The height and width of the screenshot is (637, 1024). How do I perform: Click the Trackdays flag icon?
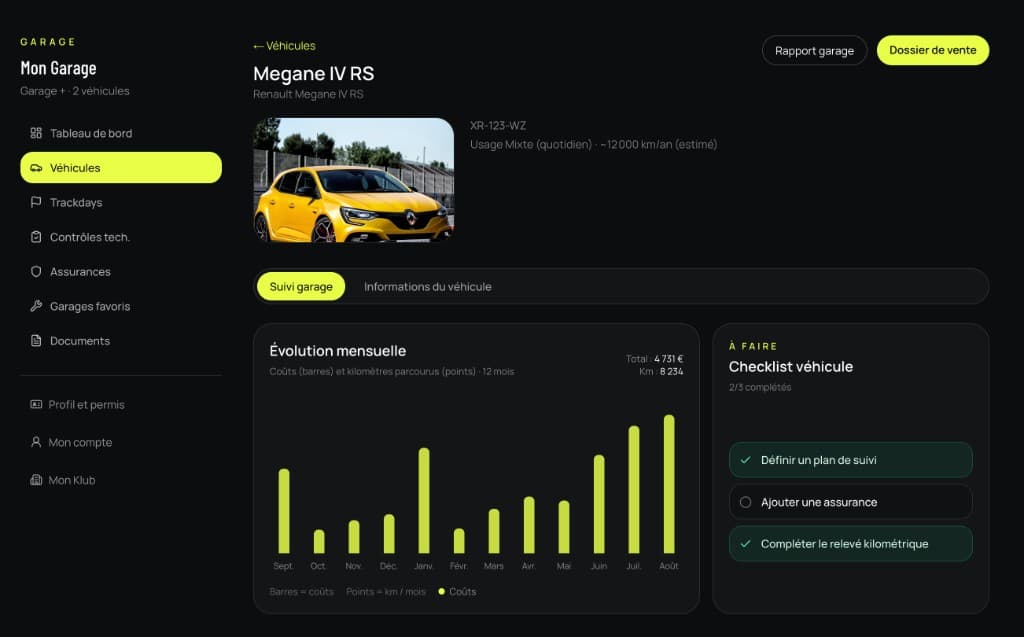[36, 203]
